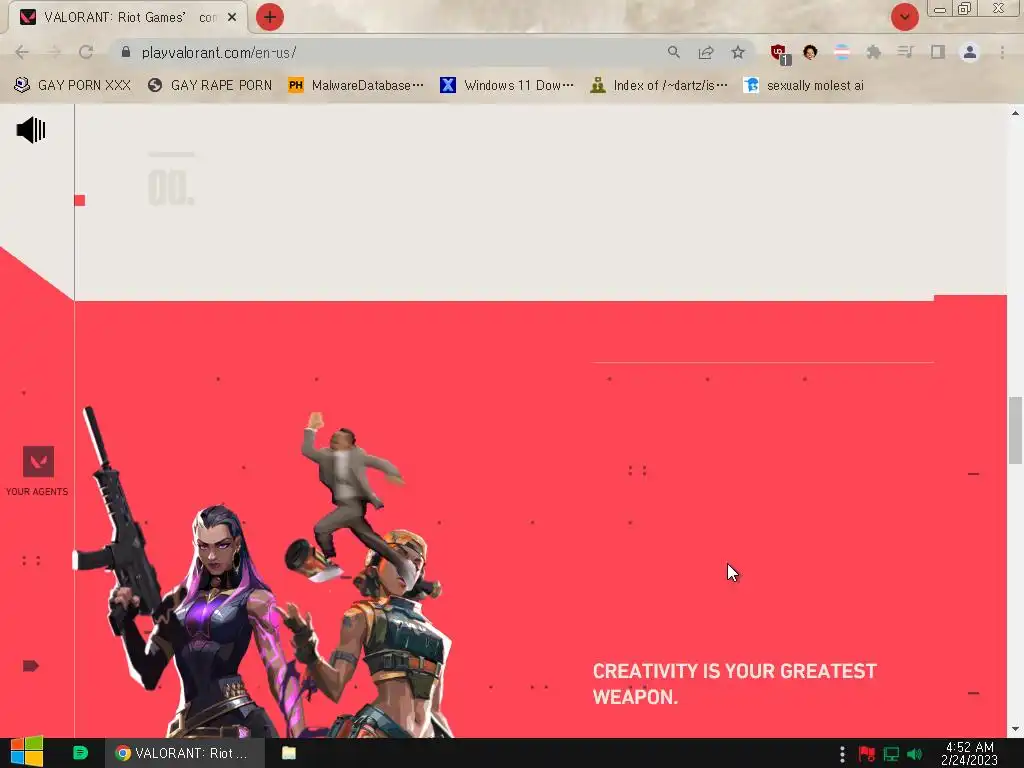Expand the system tray overflow dots

[842, 754]
